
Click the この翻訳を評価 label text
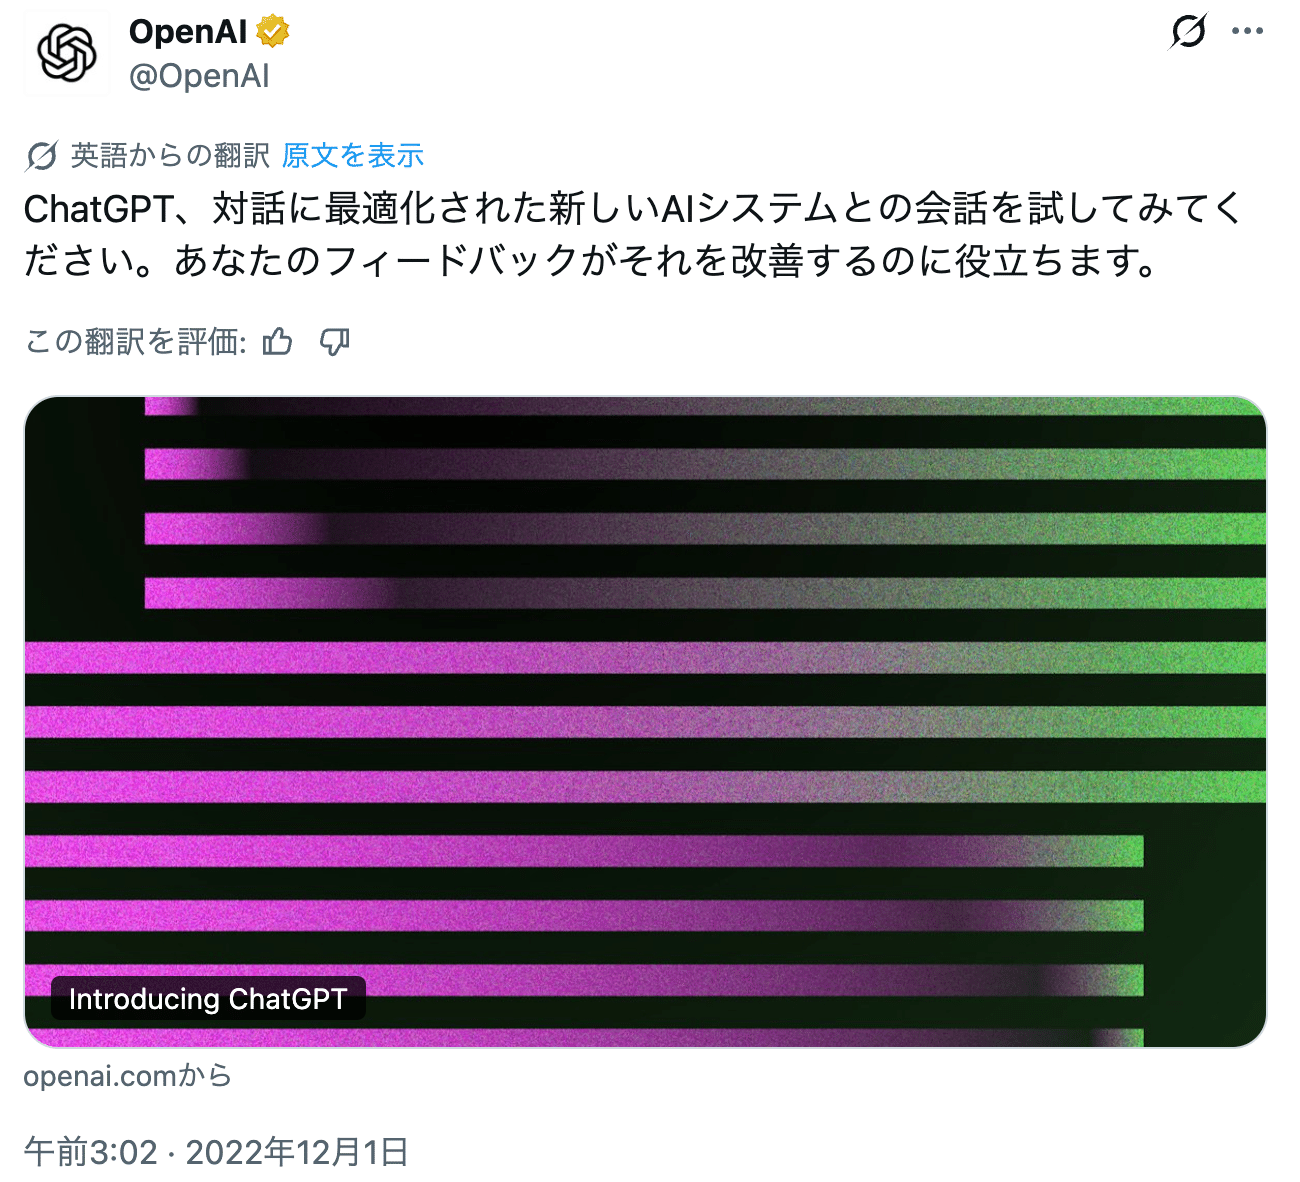[x=135, y=343]
